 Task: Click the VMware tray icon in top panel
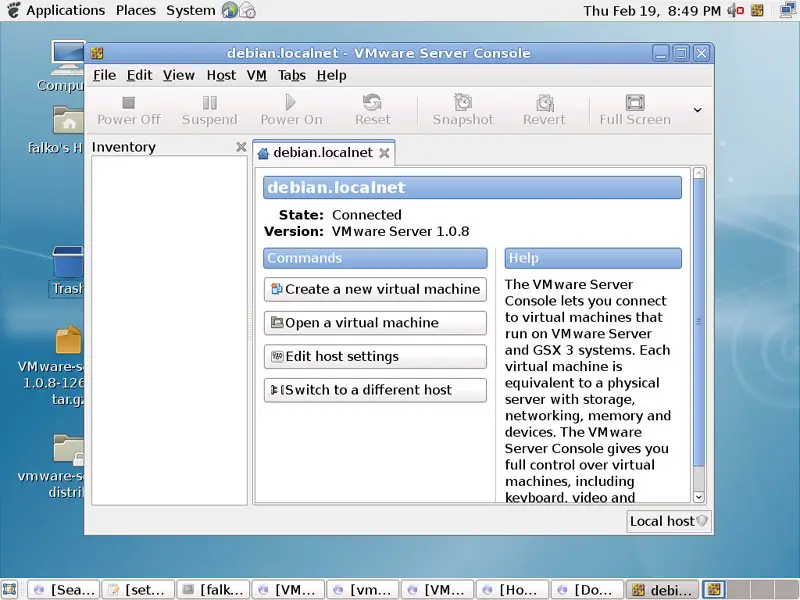(757, 10)
